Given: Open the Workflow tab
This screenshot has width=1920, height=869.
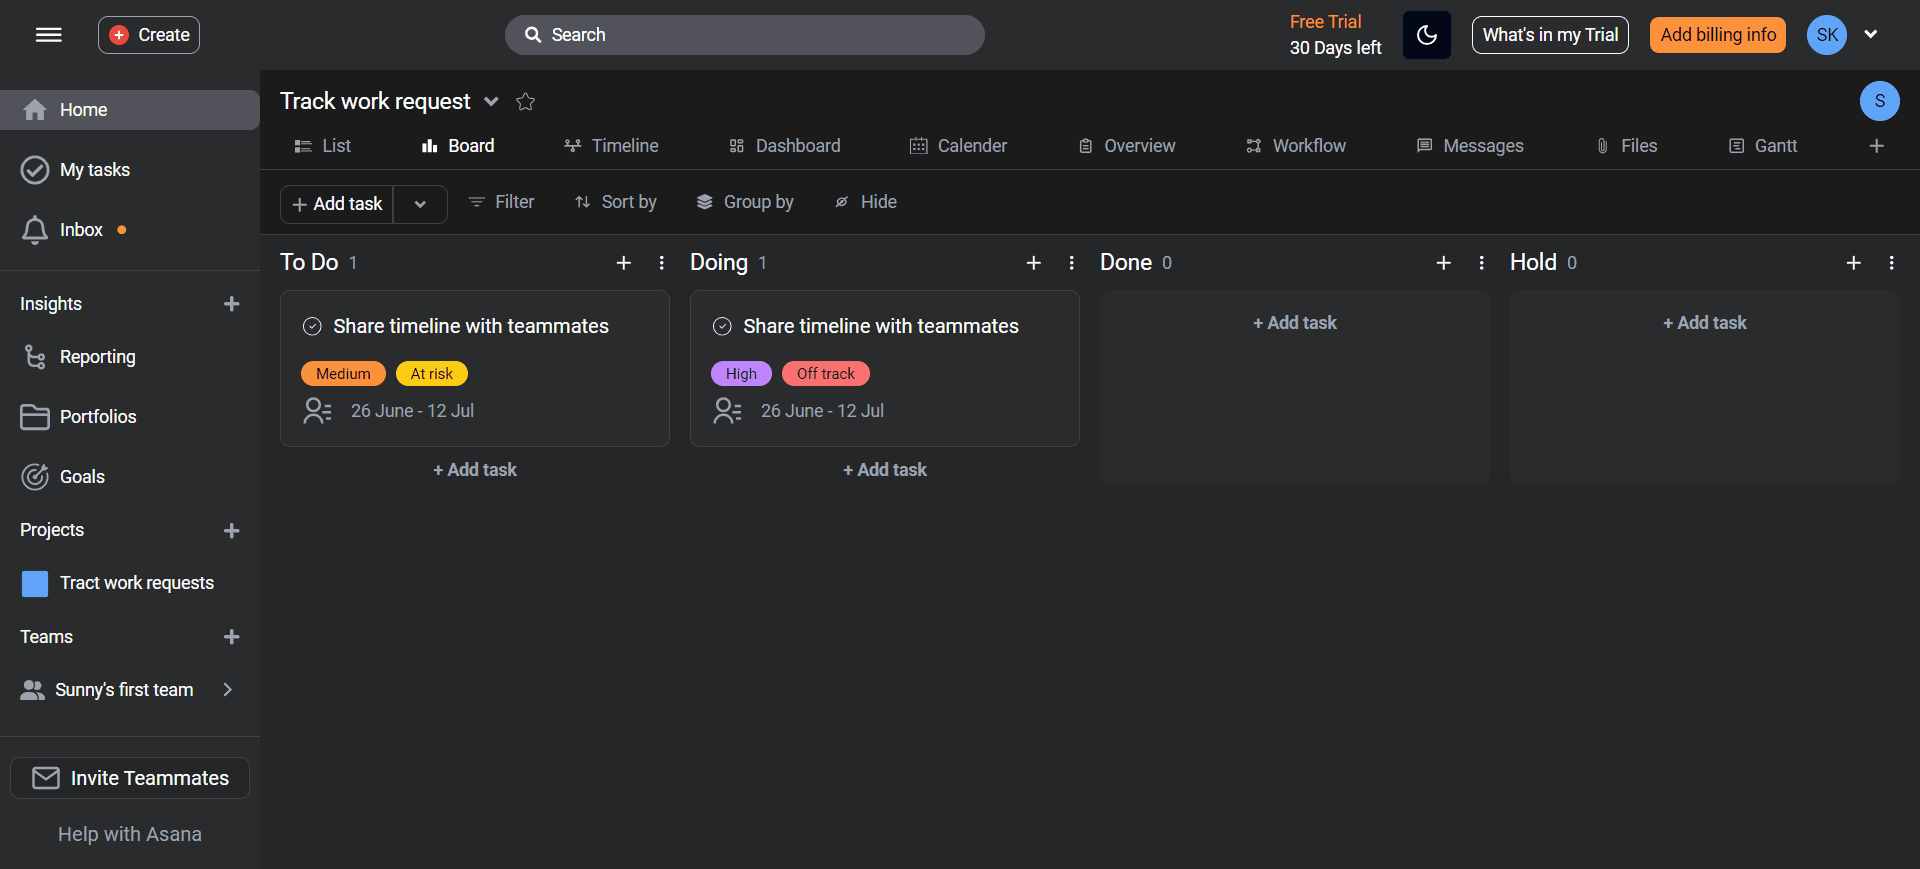Looking at the screenshot, I should click(1296, 146).
